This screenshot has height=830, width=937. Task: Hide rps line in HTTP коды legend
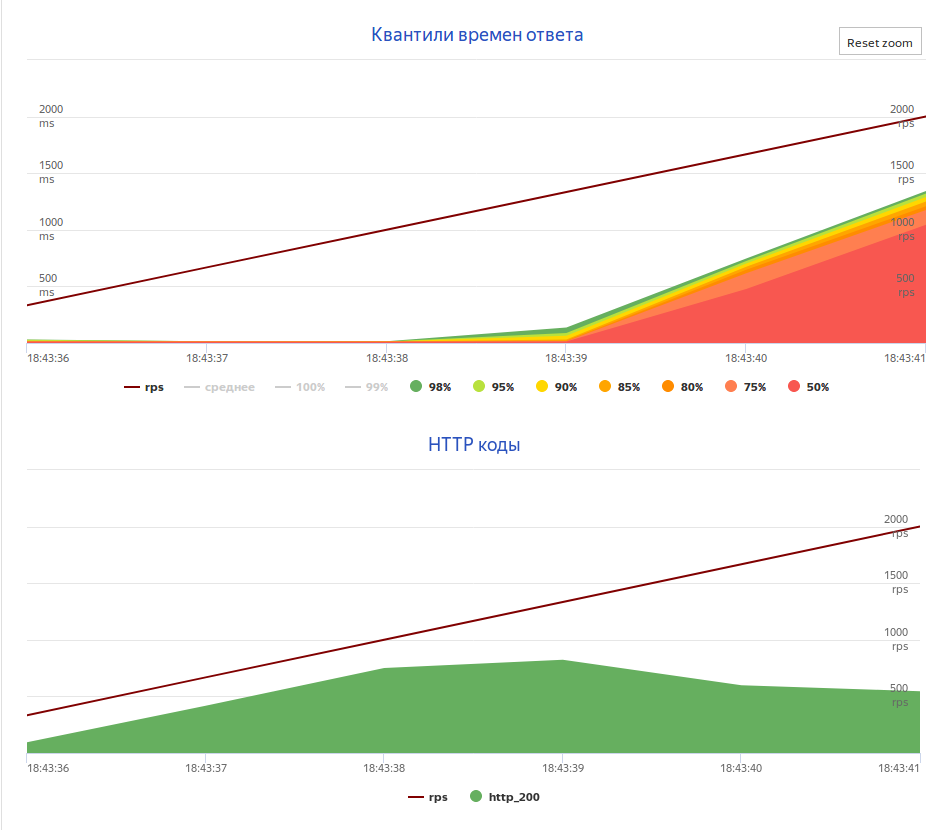(428, 797)
